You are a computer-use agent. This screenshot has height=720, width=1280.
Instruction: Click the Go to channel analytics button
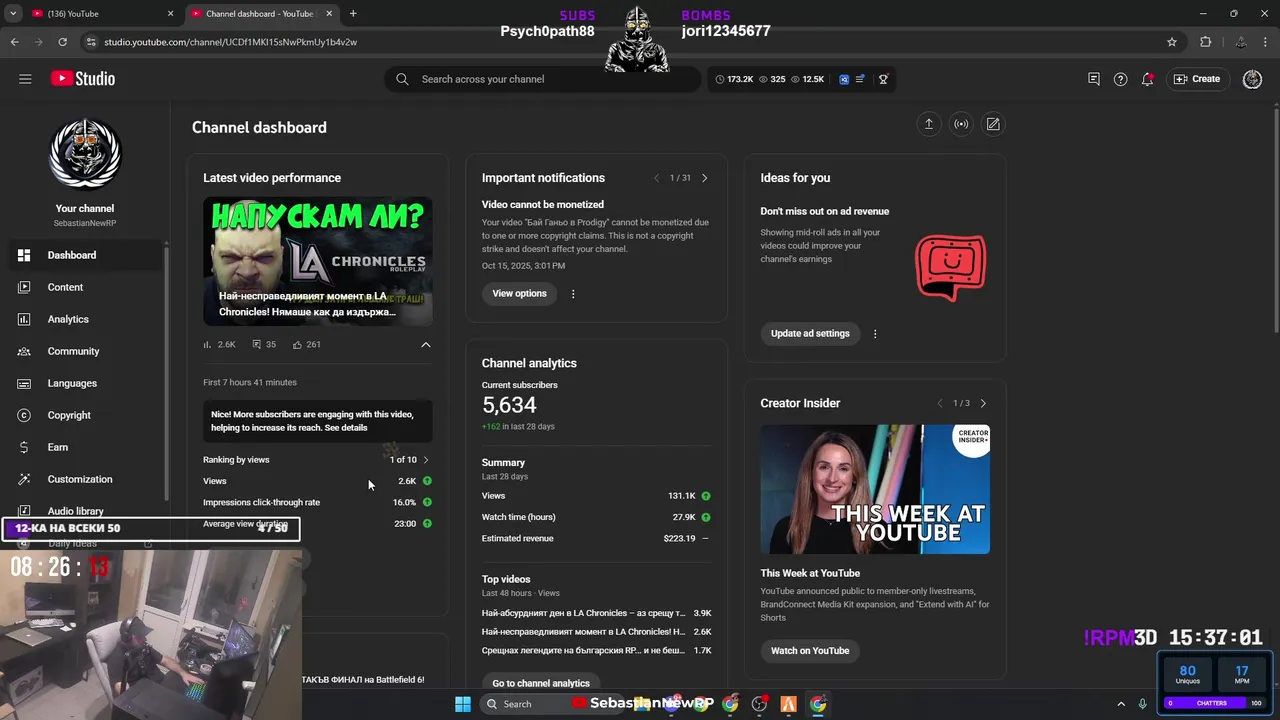click(541, 684)
